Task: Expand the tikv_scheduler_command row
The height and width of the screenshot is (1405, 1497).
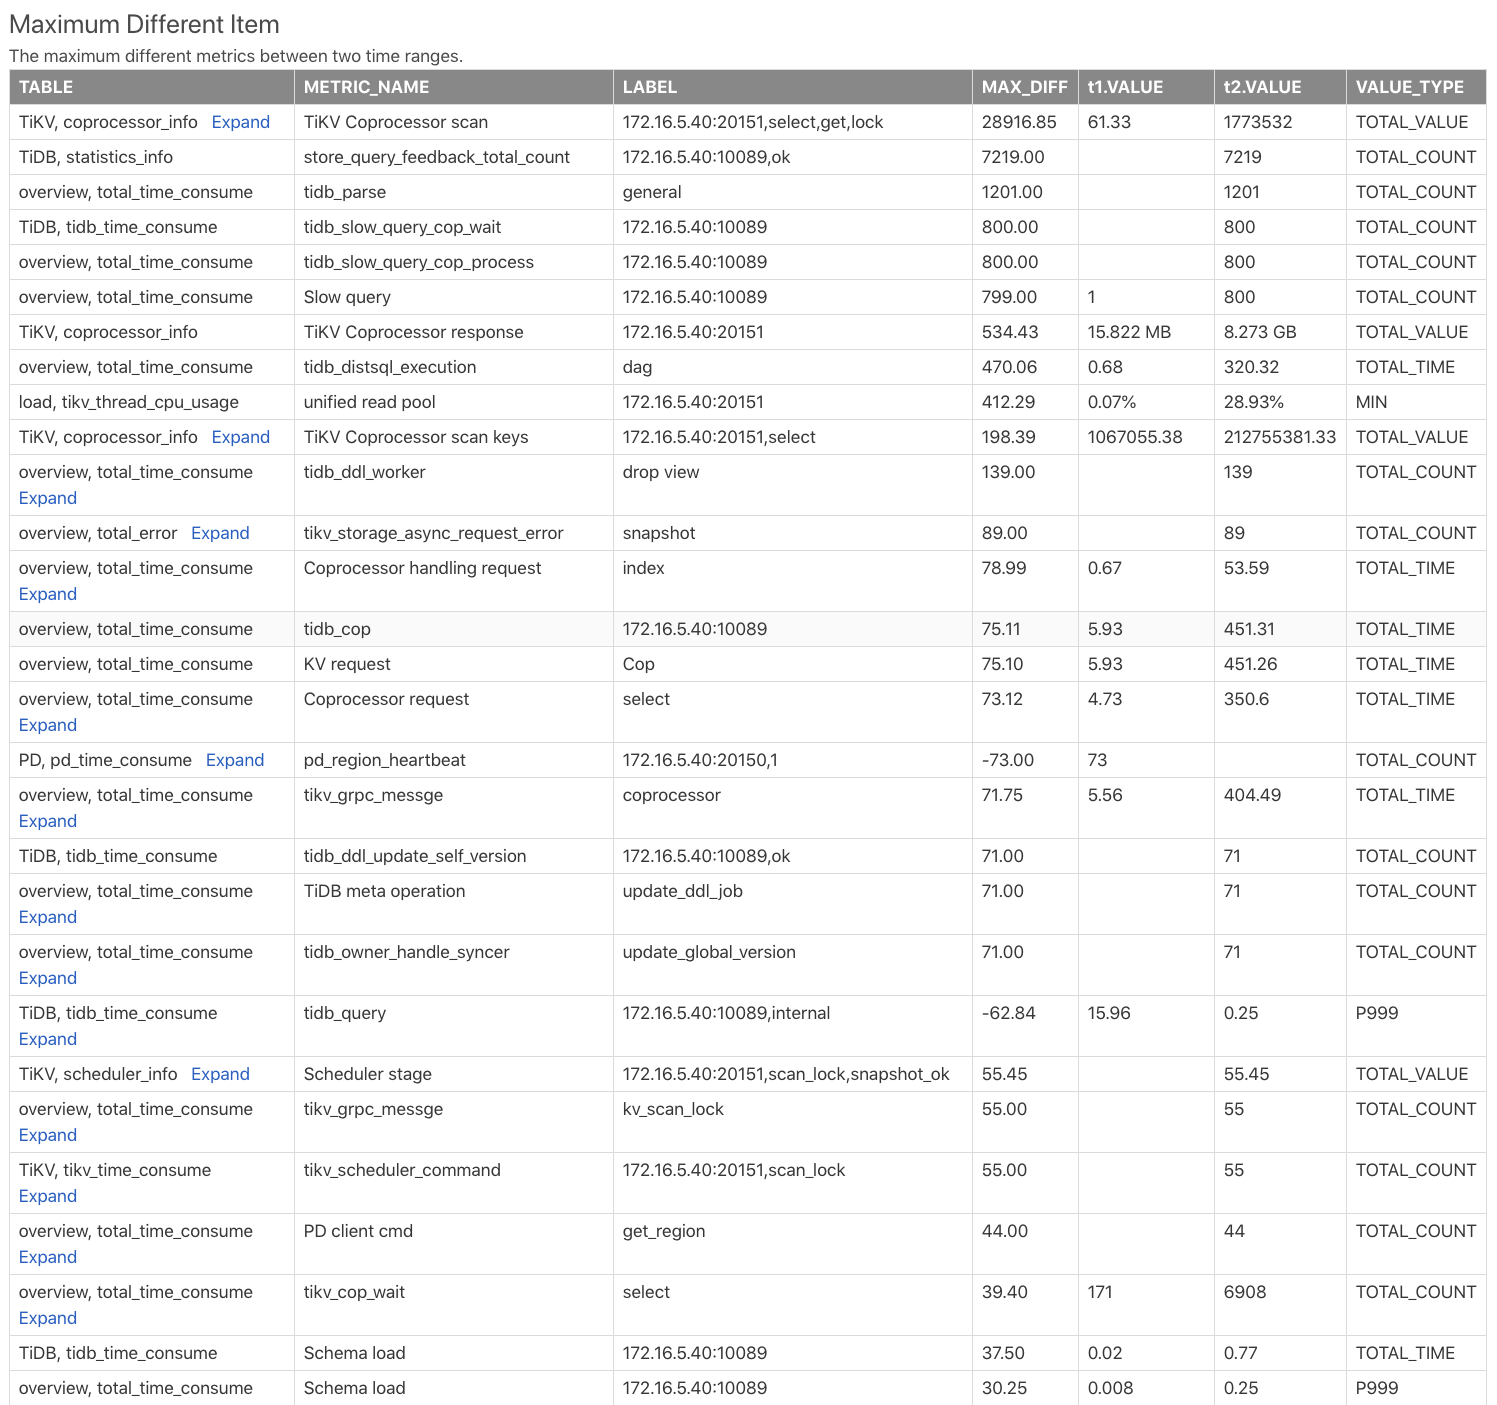Action: [48, 1196]
